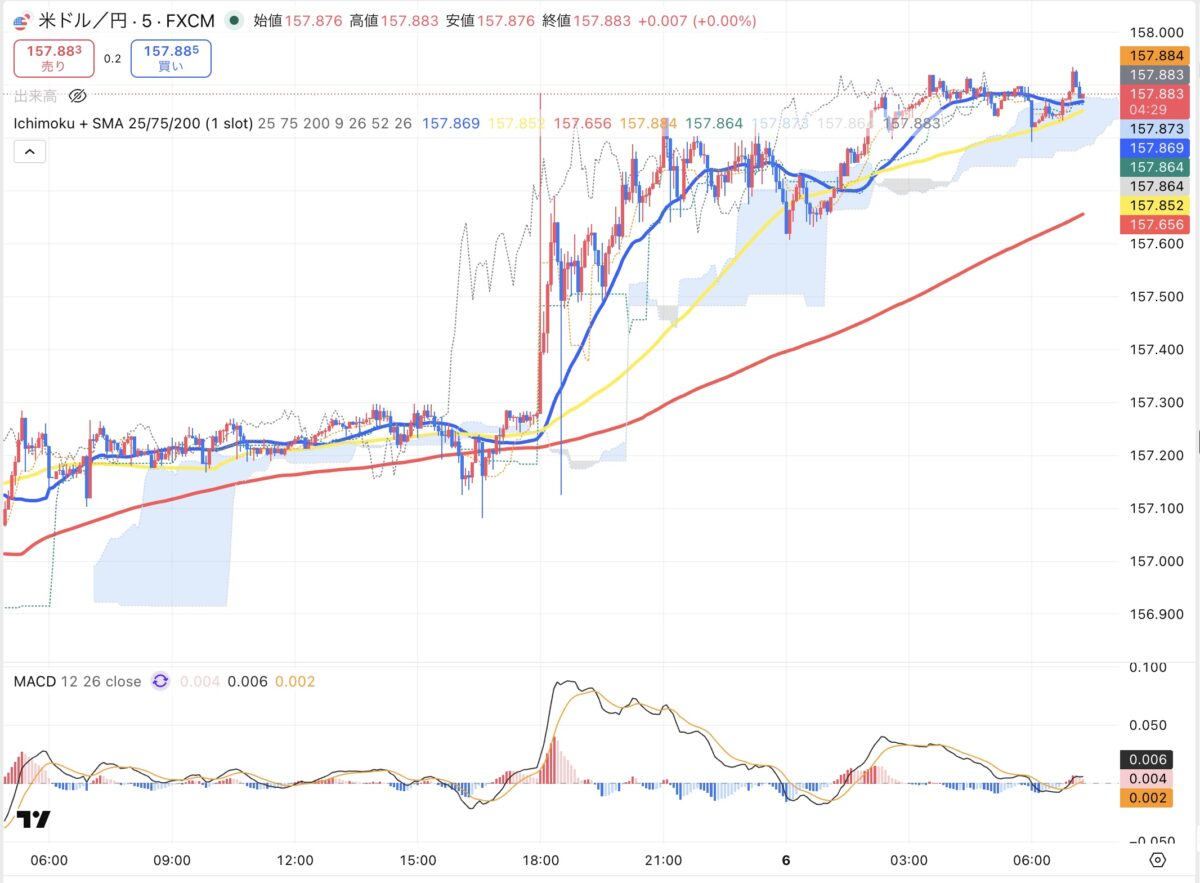Open chart settings via the hexagon gear icon
Screen dimensions: 1200x883
(x=1157, y=860)
